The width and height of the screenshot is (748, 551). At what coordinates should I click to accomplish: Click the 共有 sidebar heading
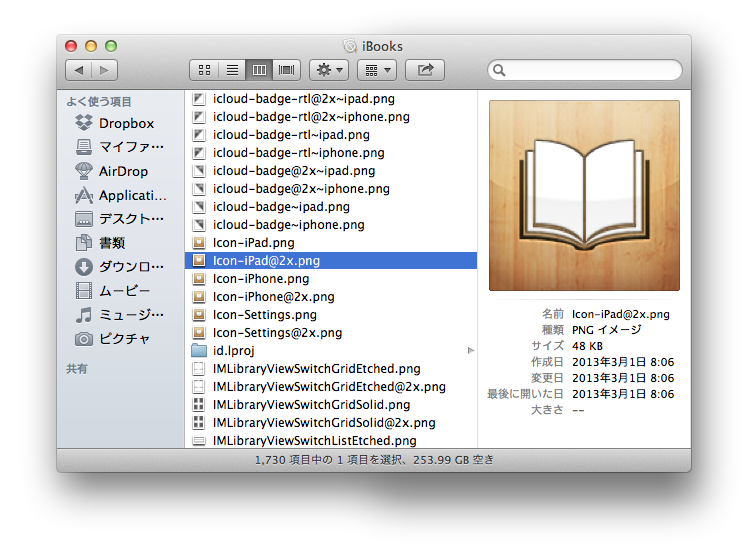point(77,369)
